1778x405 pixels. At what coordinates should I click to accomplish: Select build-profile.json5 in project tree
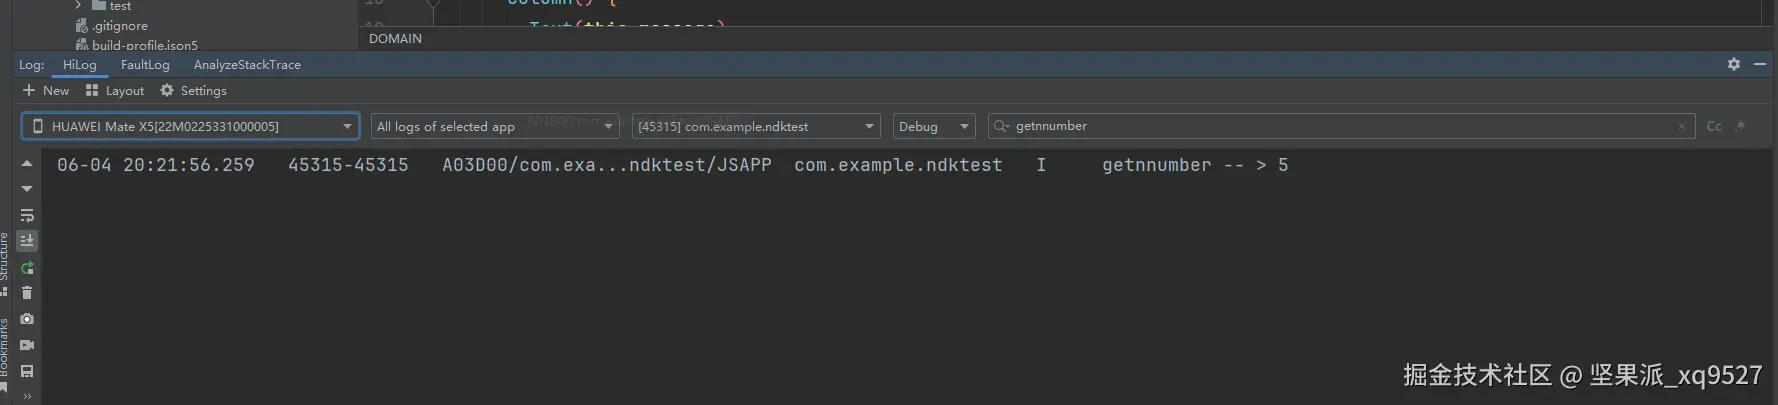pyautogui.click(x=145, y=45)
